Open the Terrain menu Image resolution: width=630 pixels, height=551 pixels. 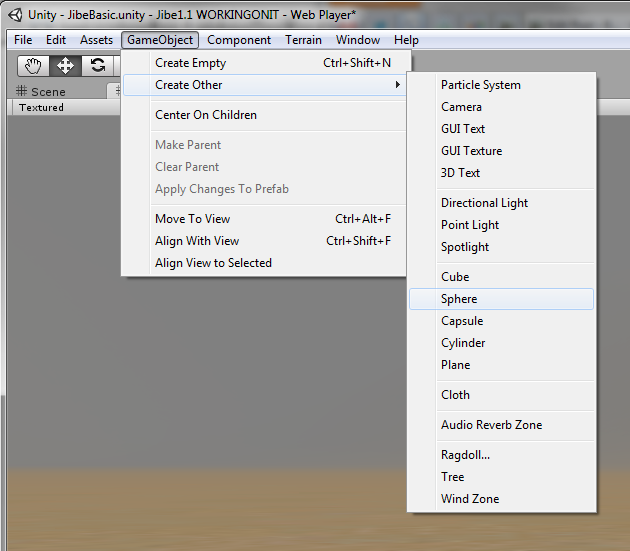[x=303, y=40]
